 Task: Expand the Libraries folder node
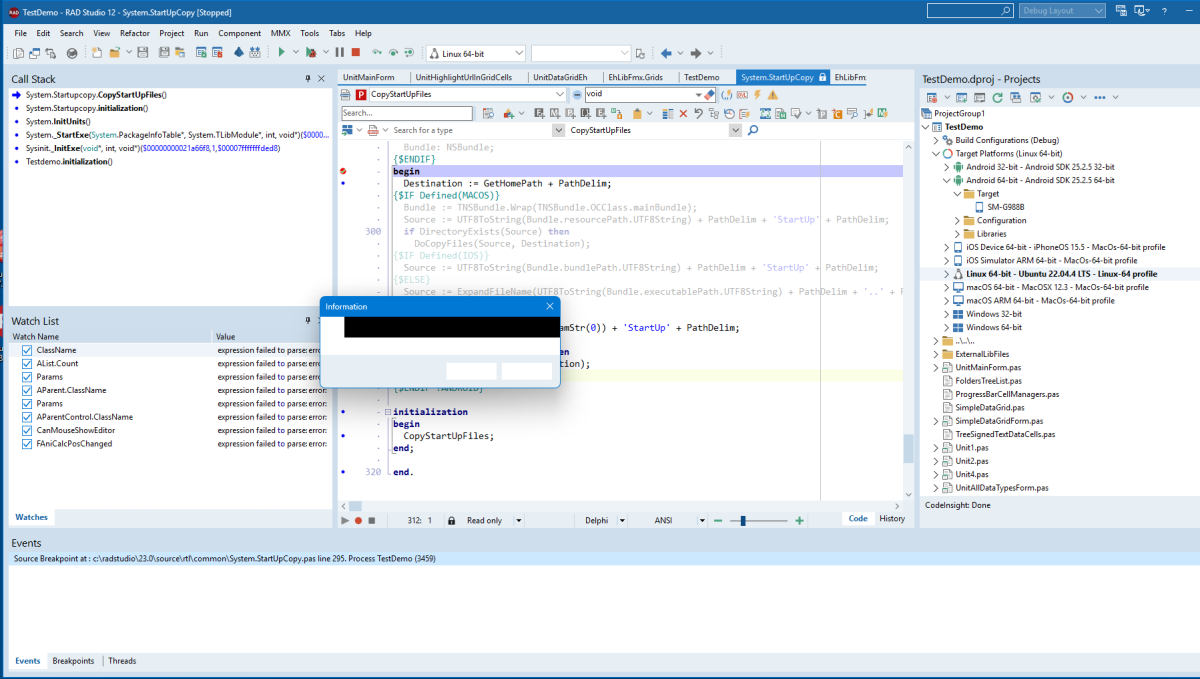point(957,234)
